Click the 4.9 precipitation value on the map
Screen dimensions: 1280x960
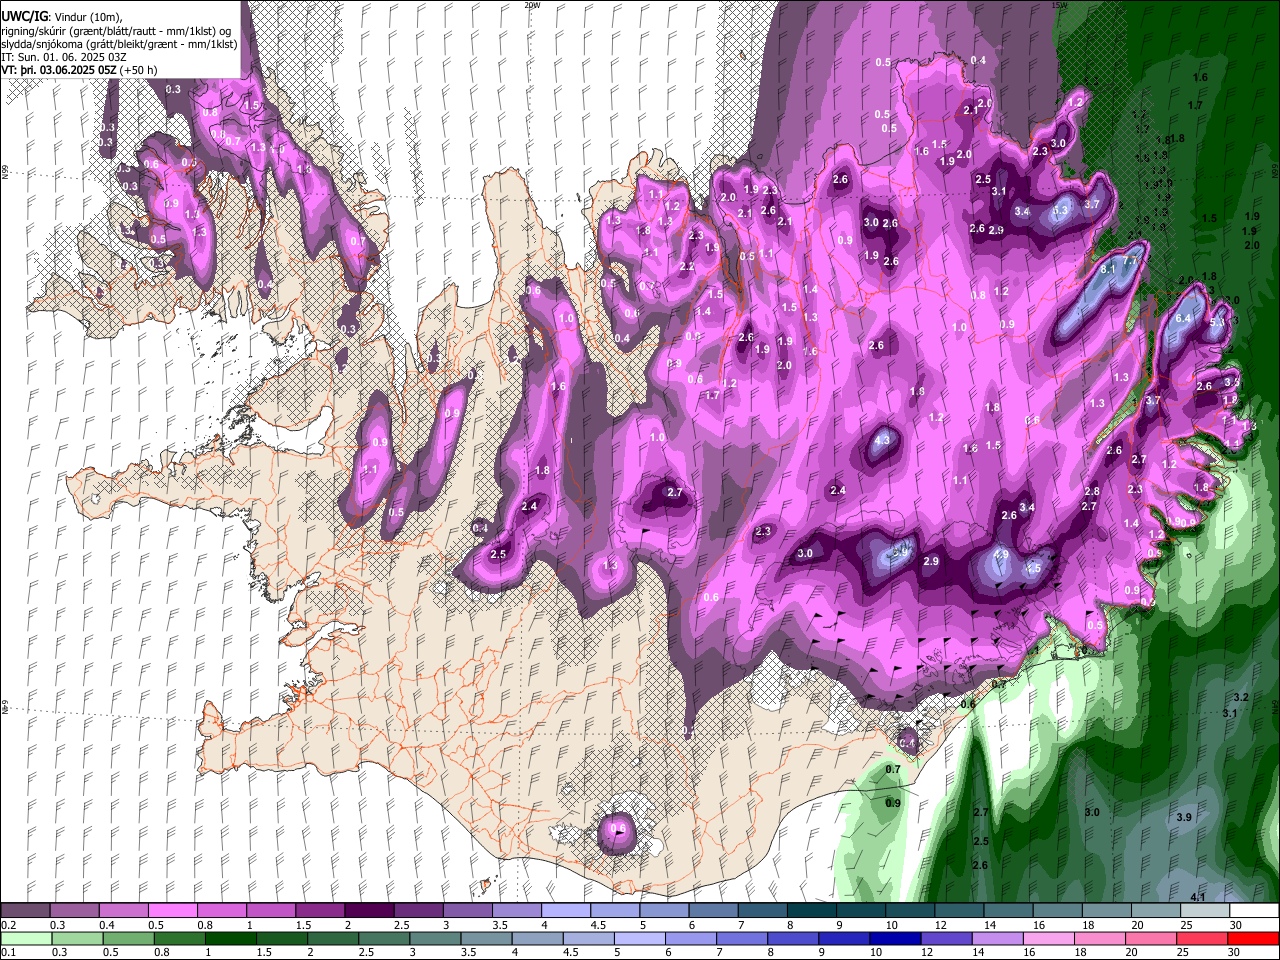pyautogui.click(x=1001, y=554)
